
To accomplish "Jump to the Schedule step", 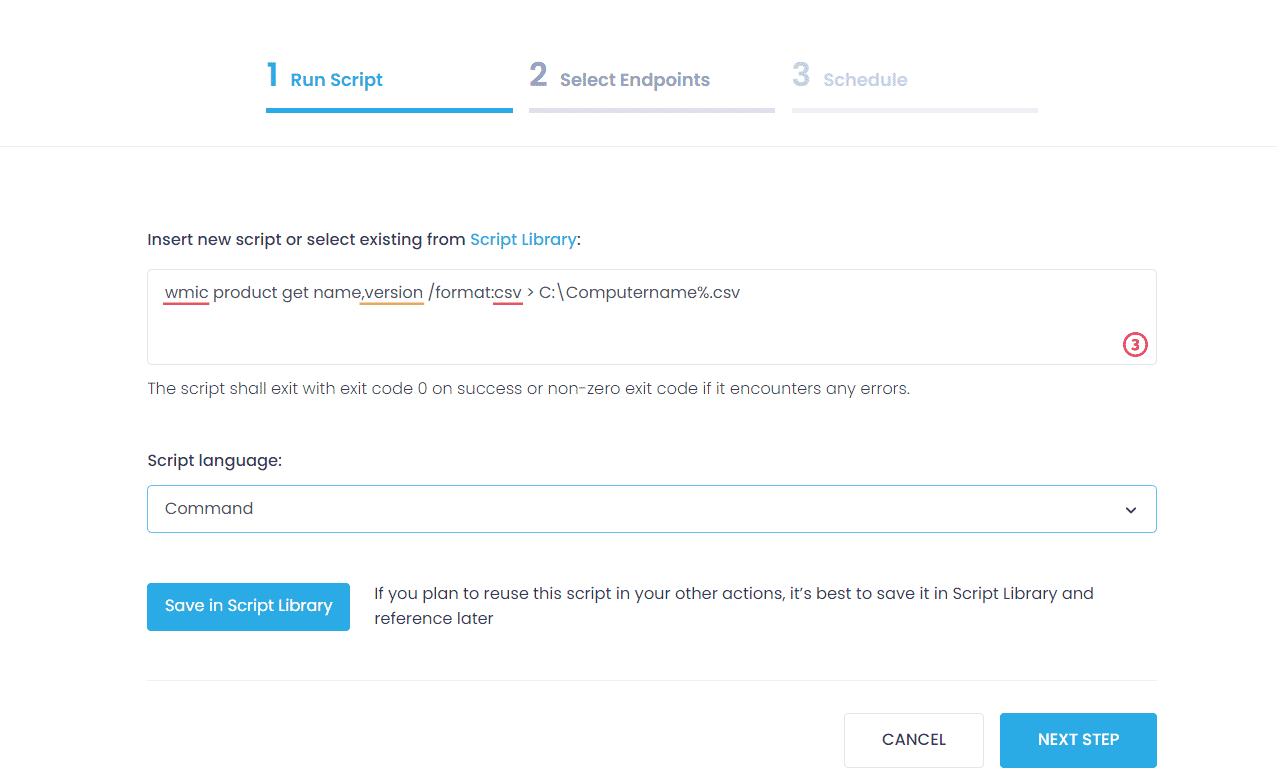I will click(866, 80).
